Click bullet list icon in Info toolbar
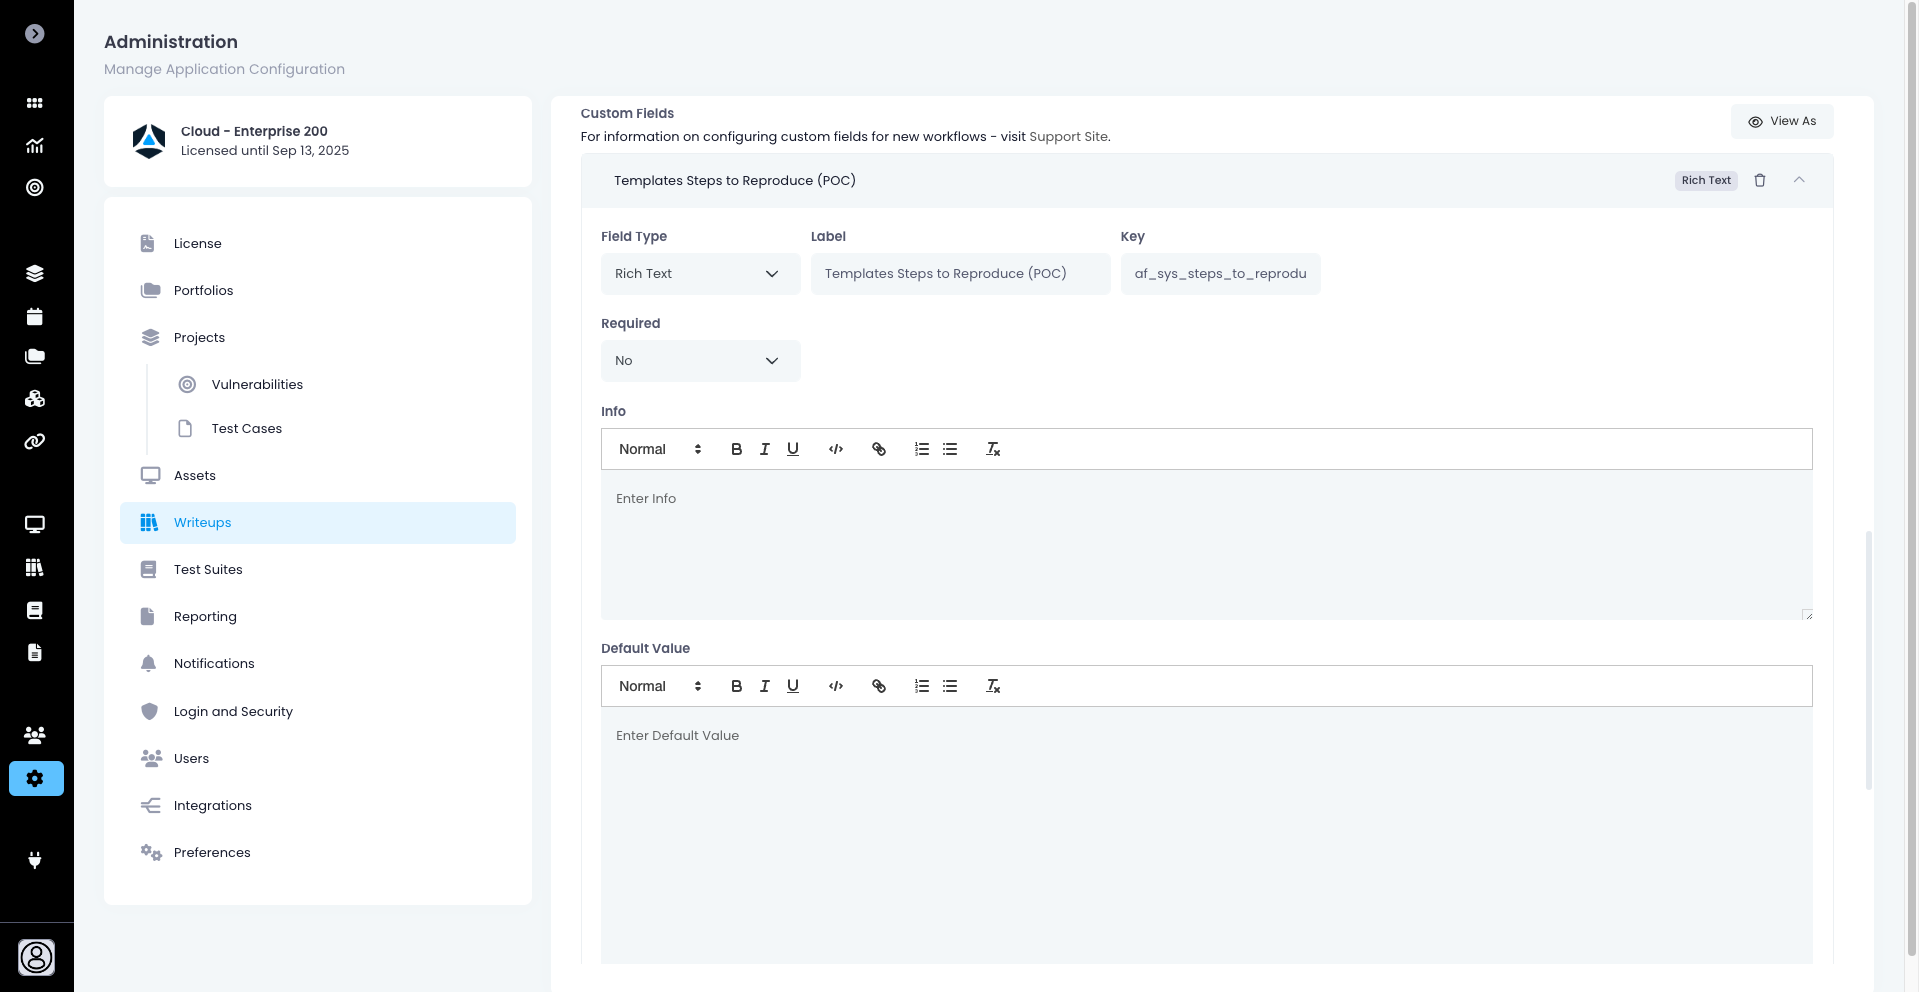 point(950,450)
